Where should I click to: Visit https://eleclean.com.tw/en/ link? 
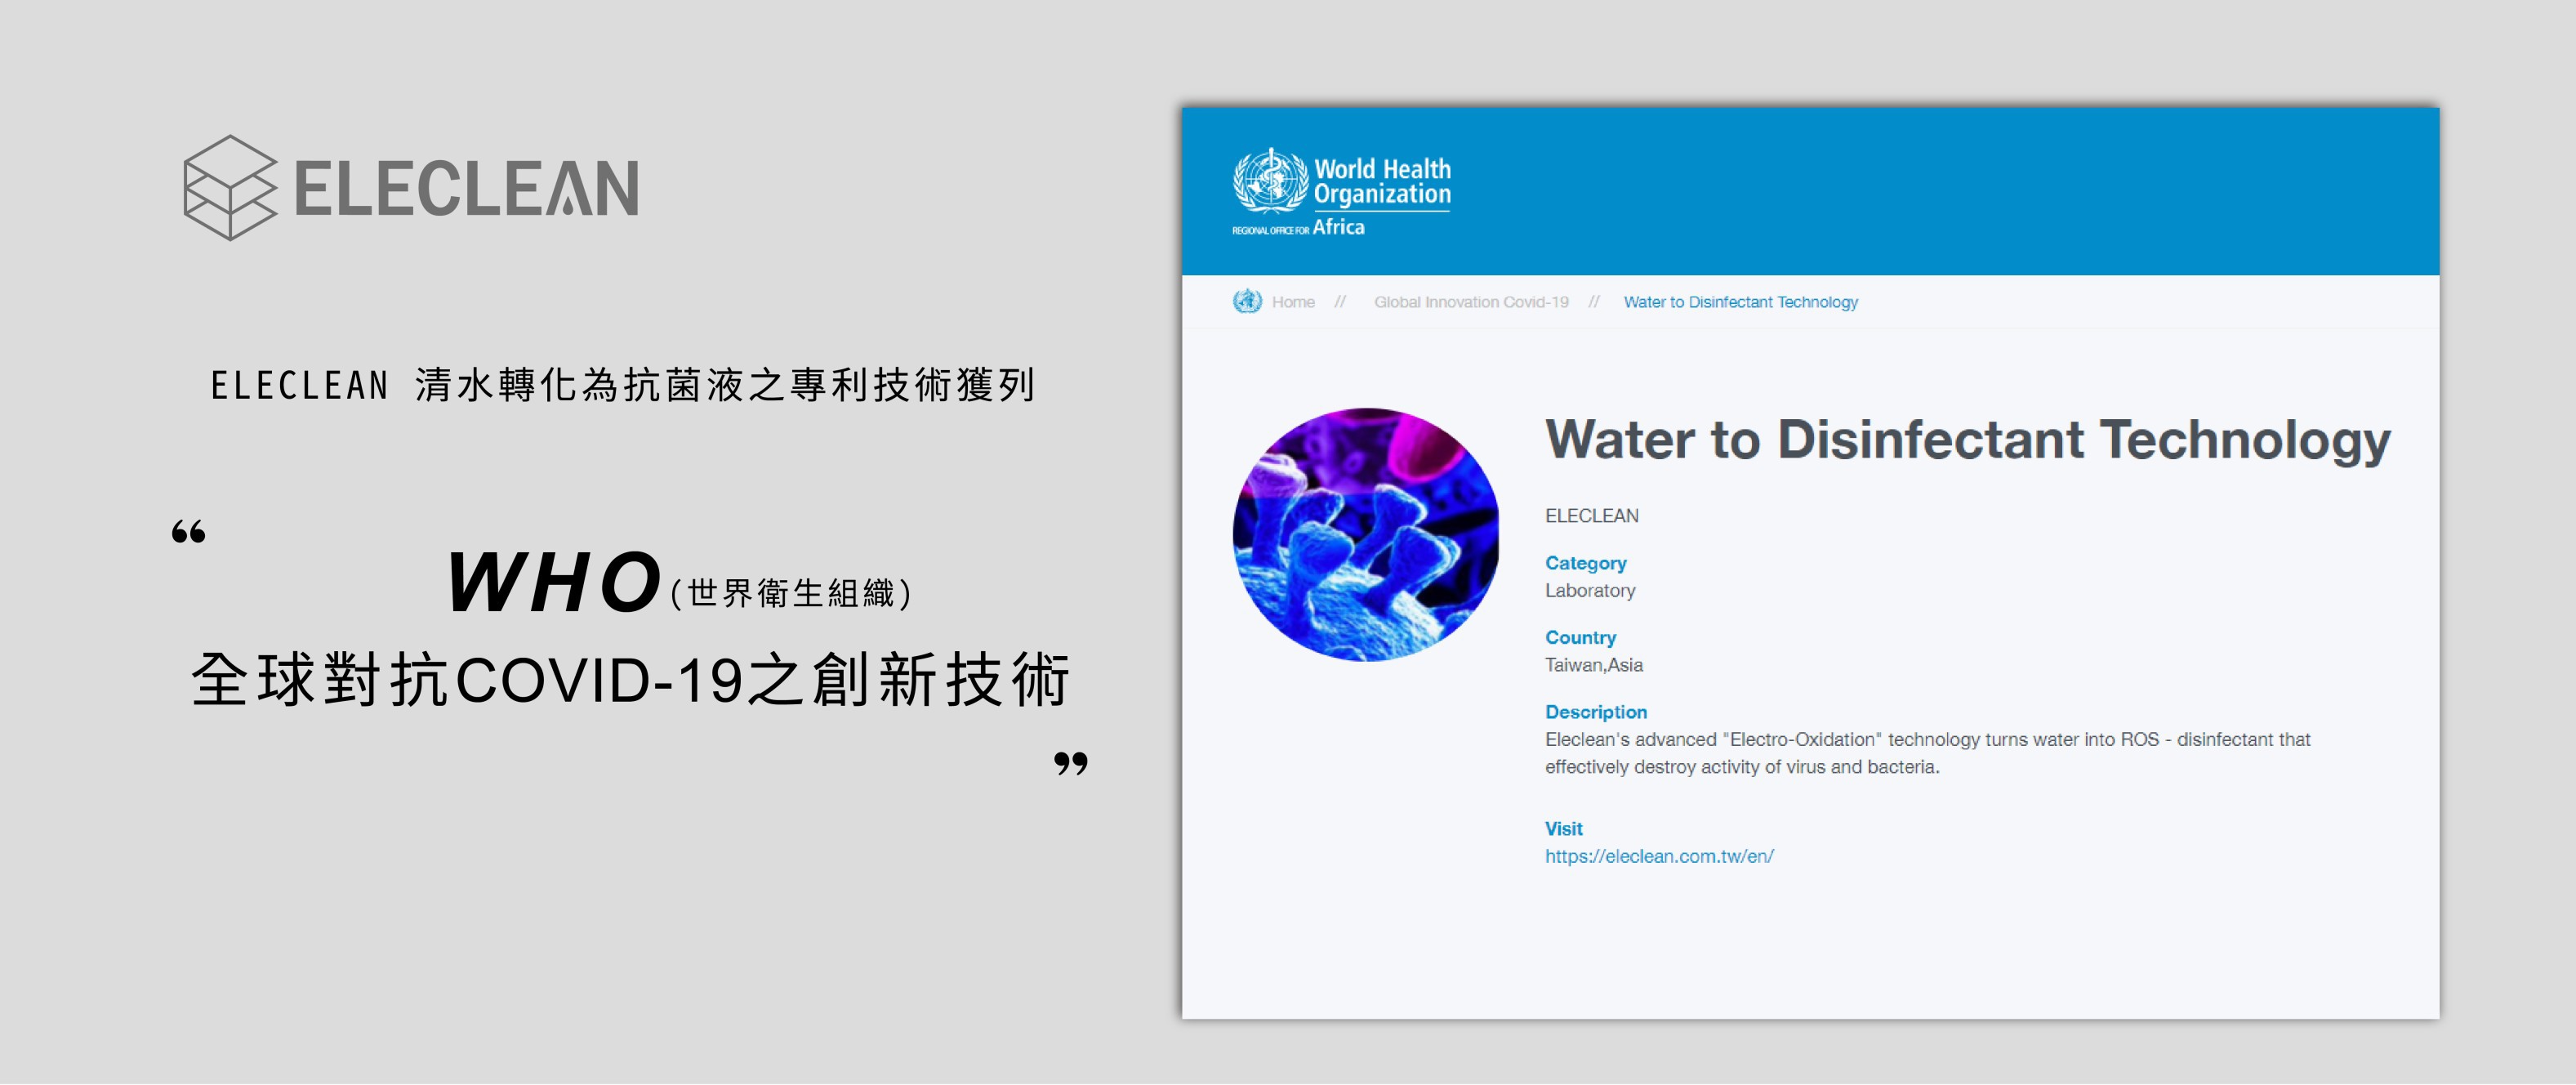[x=1659, y=856]
